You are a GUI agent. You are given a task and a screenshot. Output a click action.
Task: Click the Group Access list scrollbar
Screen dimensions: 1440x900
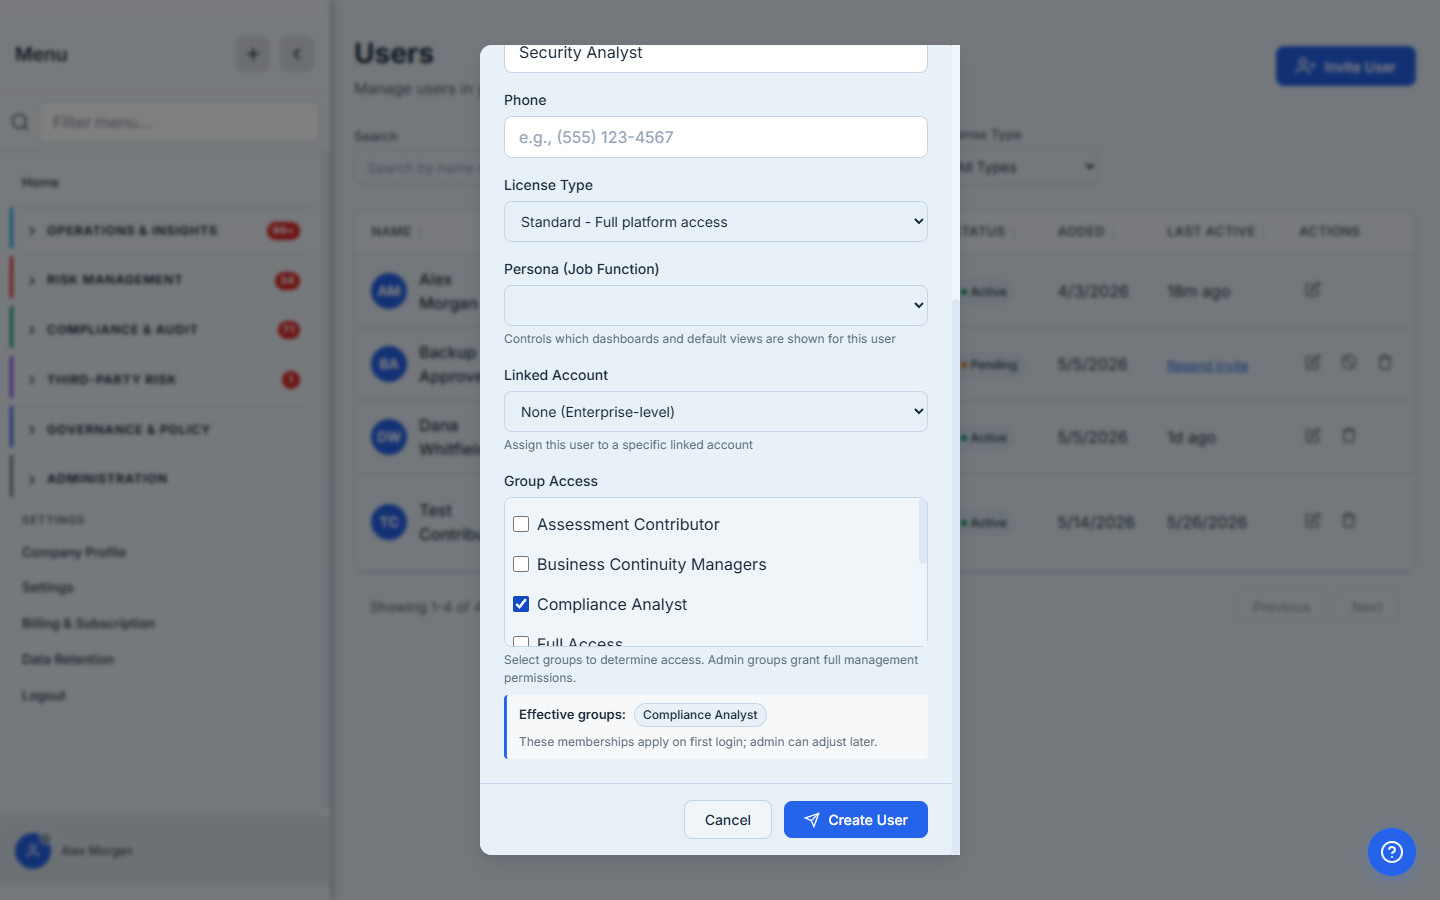[x=923, y=532]
